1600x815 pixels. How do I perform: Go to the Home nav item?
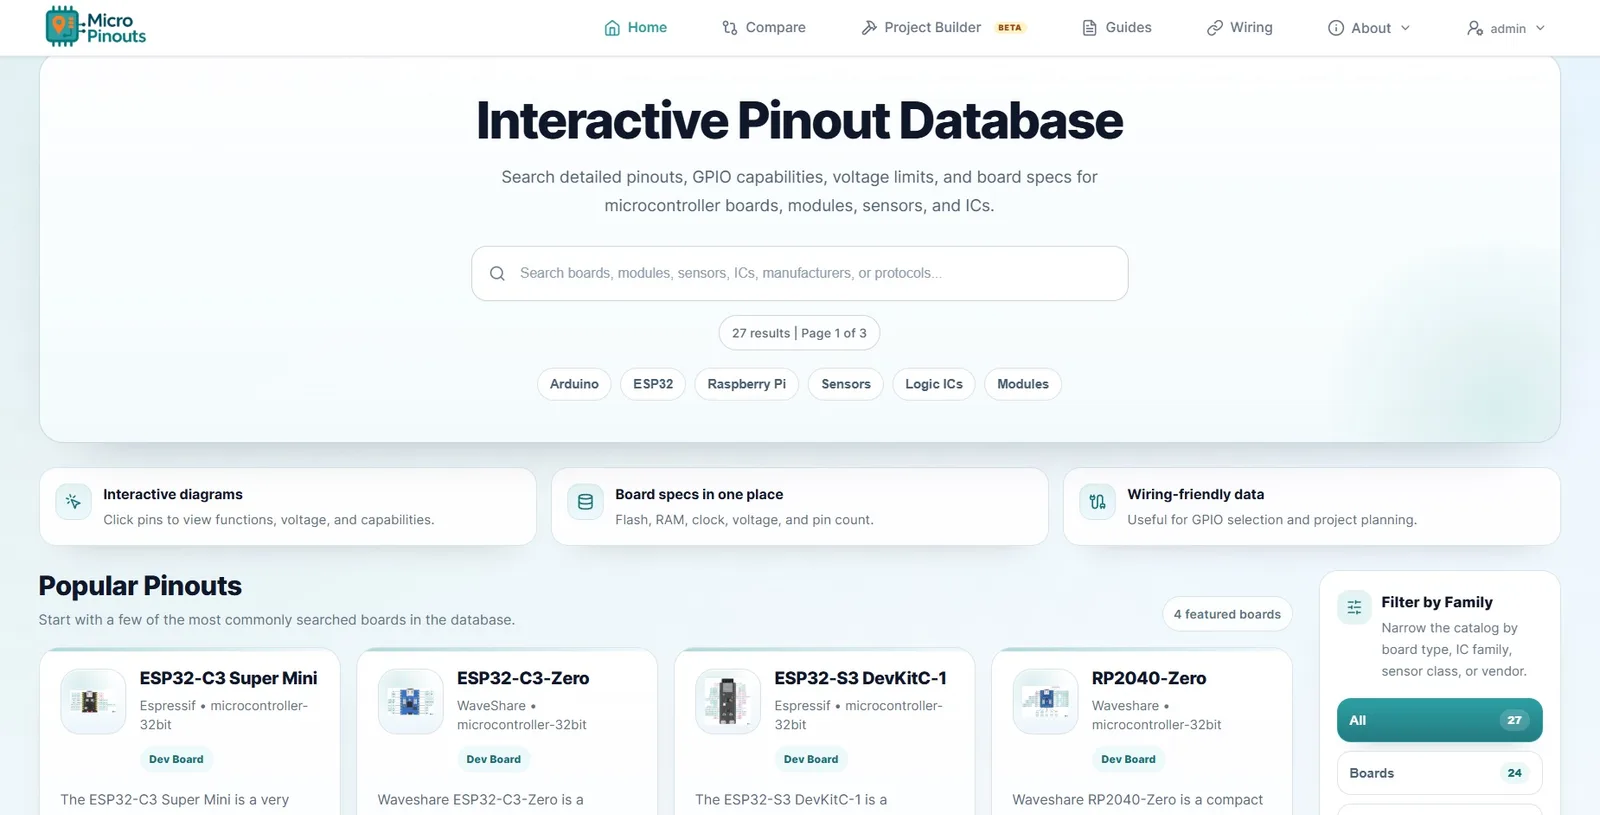pos(636,28)
